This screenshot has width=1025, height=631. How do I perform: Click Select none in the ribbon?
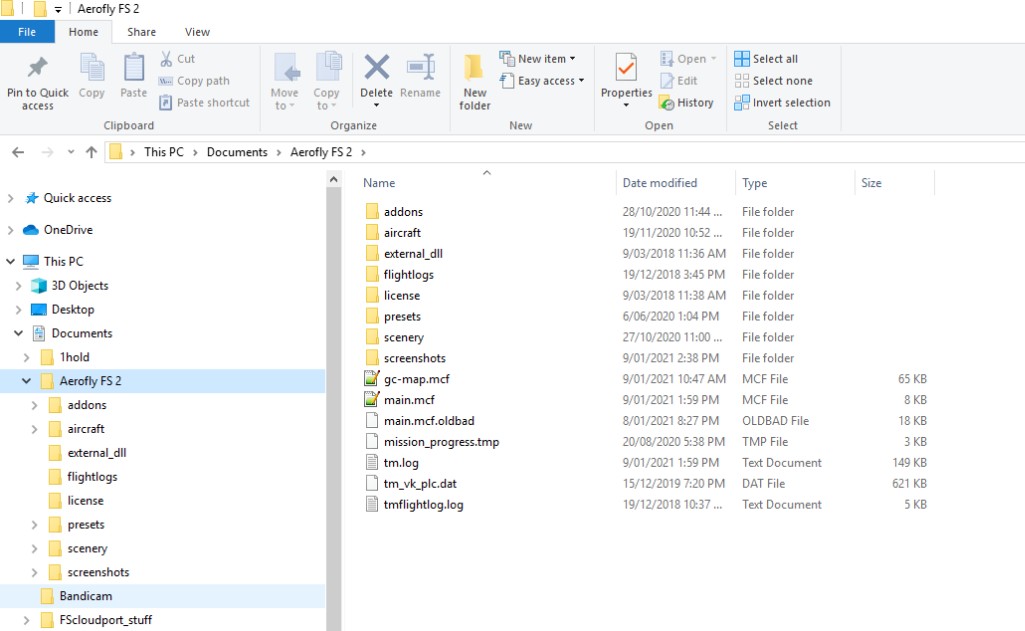point(773,80)
